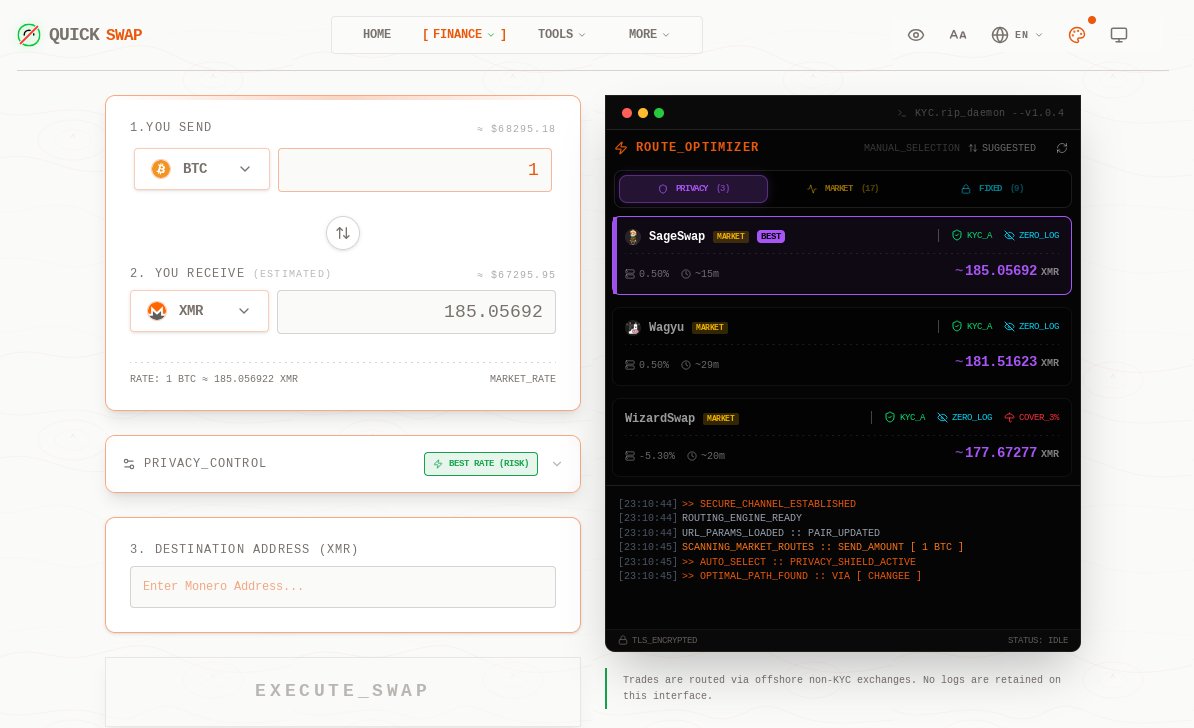
Task: Click the red terminal window dot
Action: pyautogui.click(x=627, y=113)
